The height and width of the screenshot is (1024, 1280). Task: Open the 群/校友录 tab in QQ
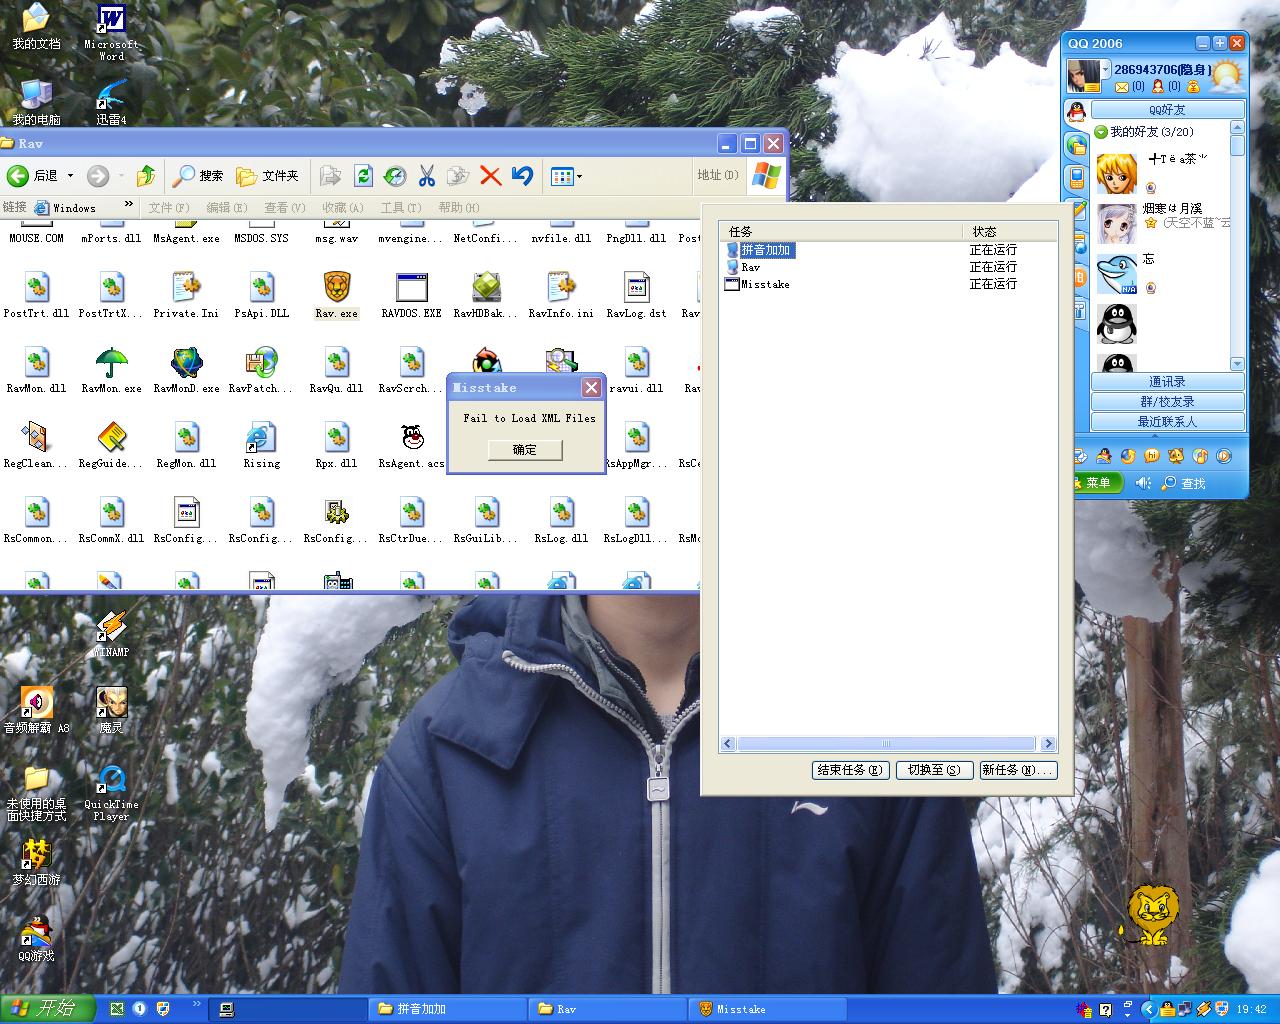1167,402
